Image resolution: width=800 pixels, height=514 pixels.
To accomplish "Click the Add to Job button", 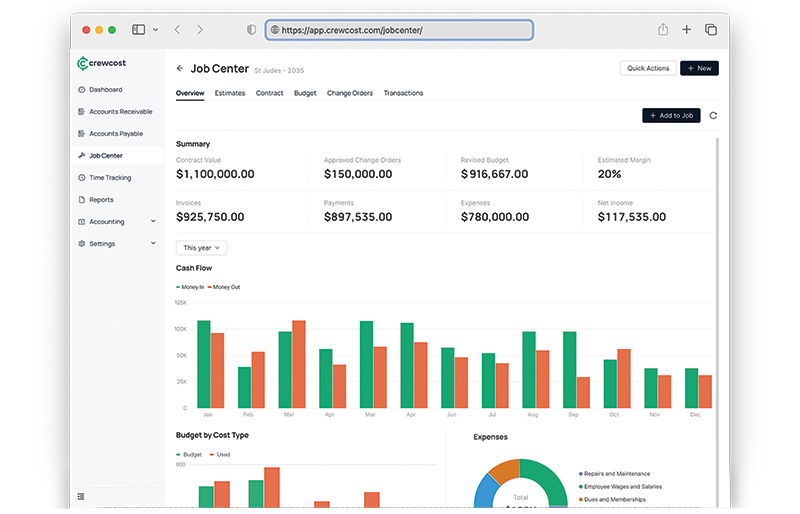I will 671,115.
